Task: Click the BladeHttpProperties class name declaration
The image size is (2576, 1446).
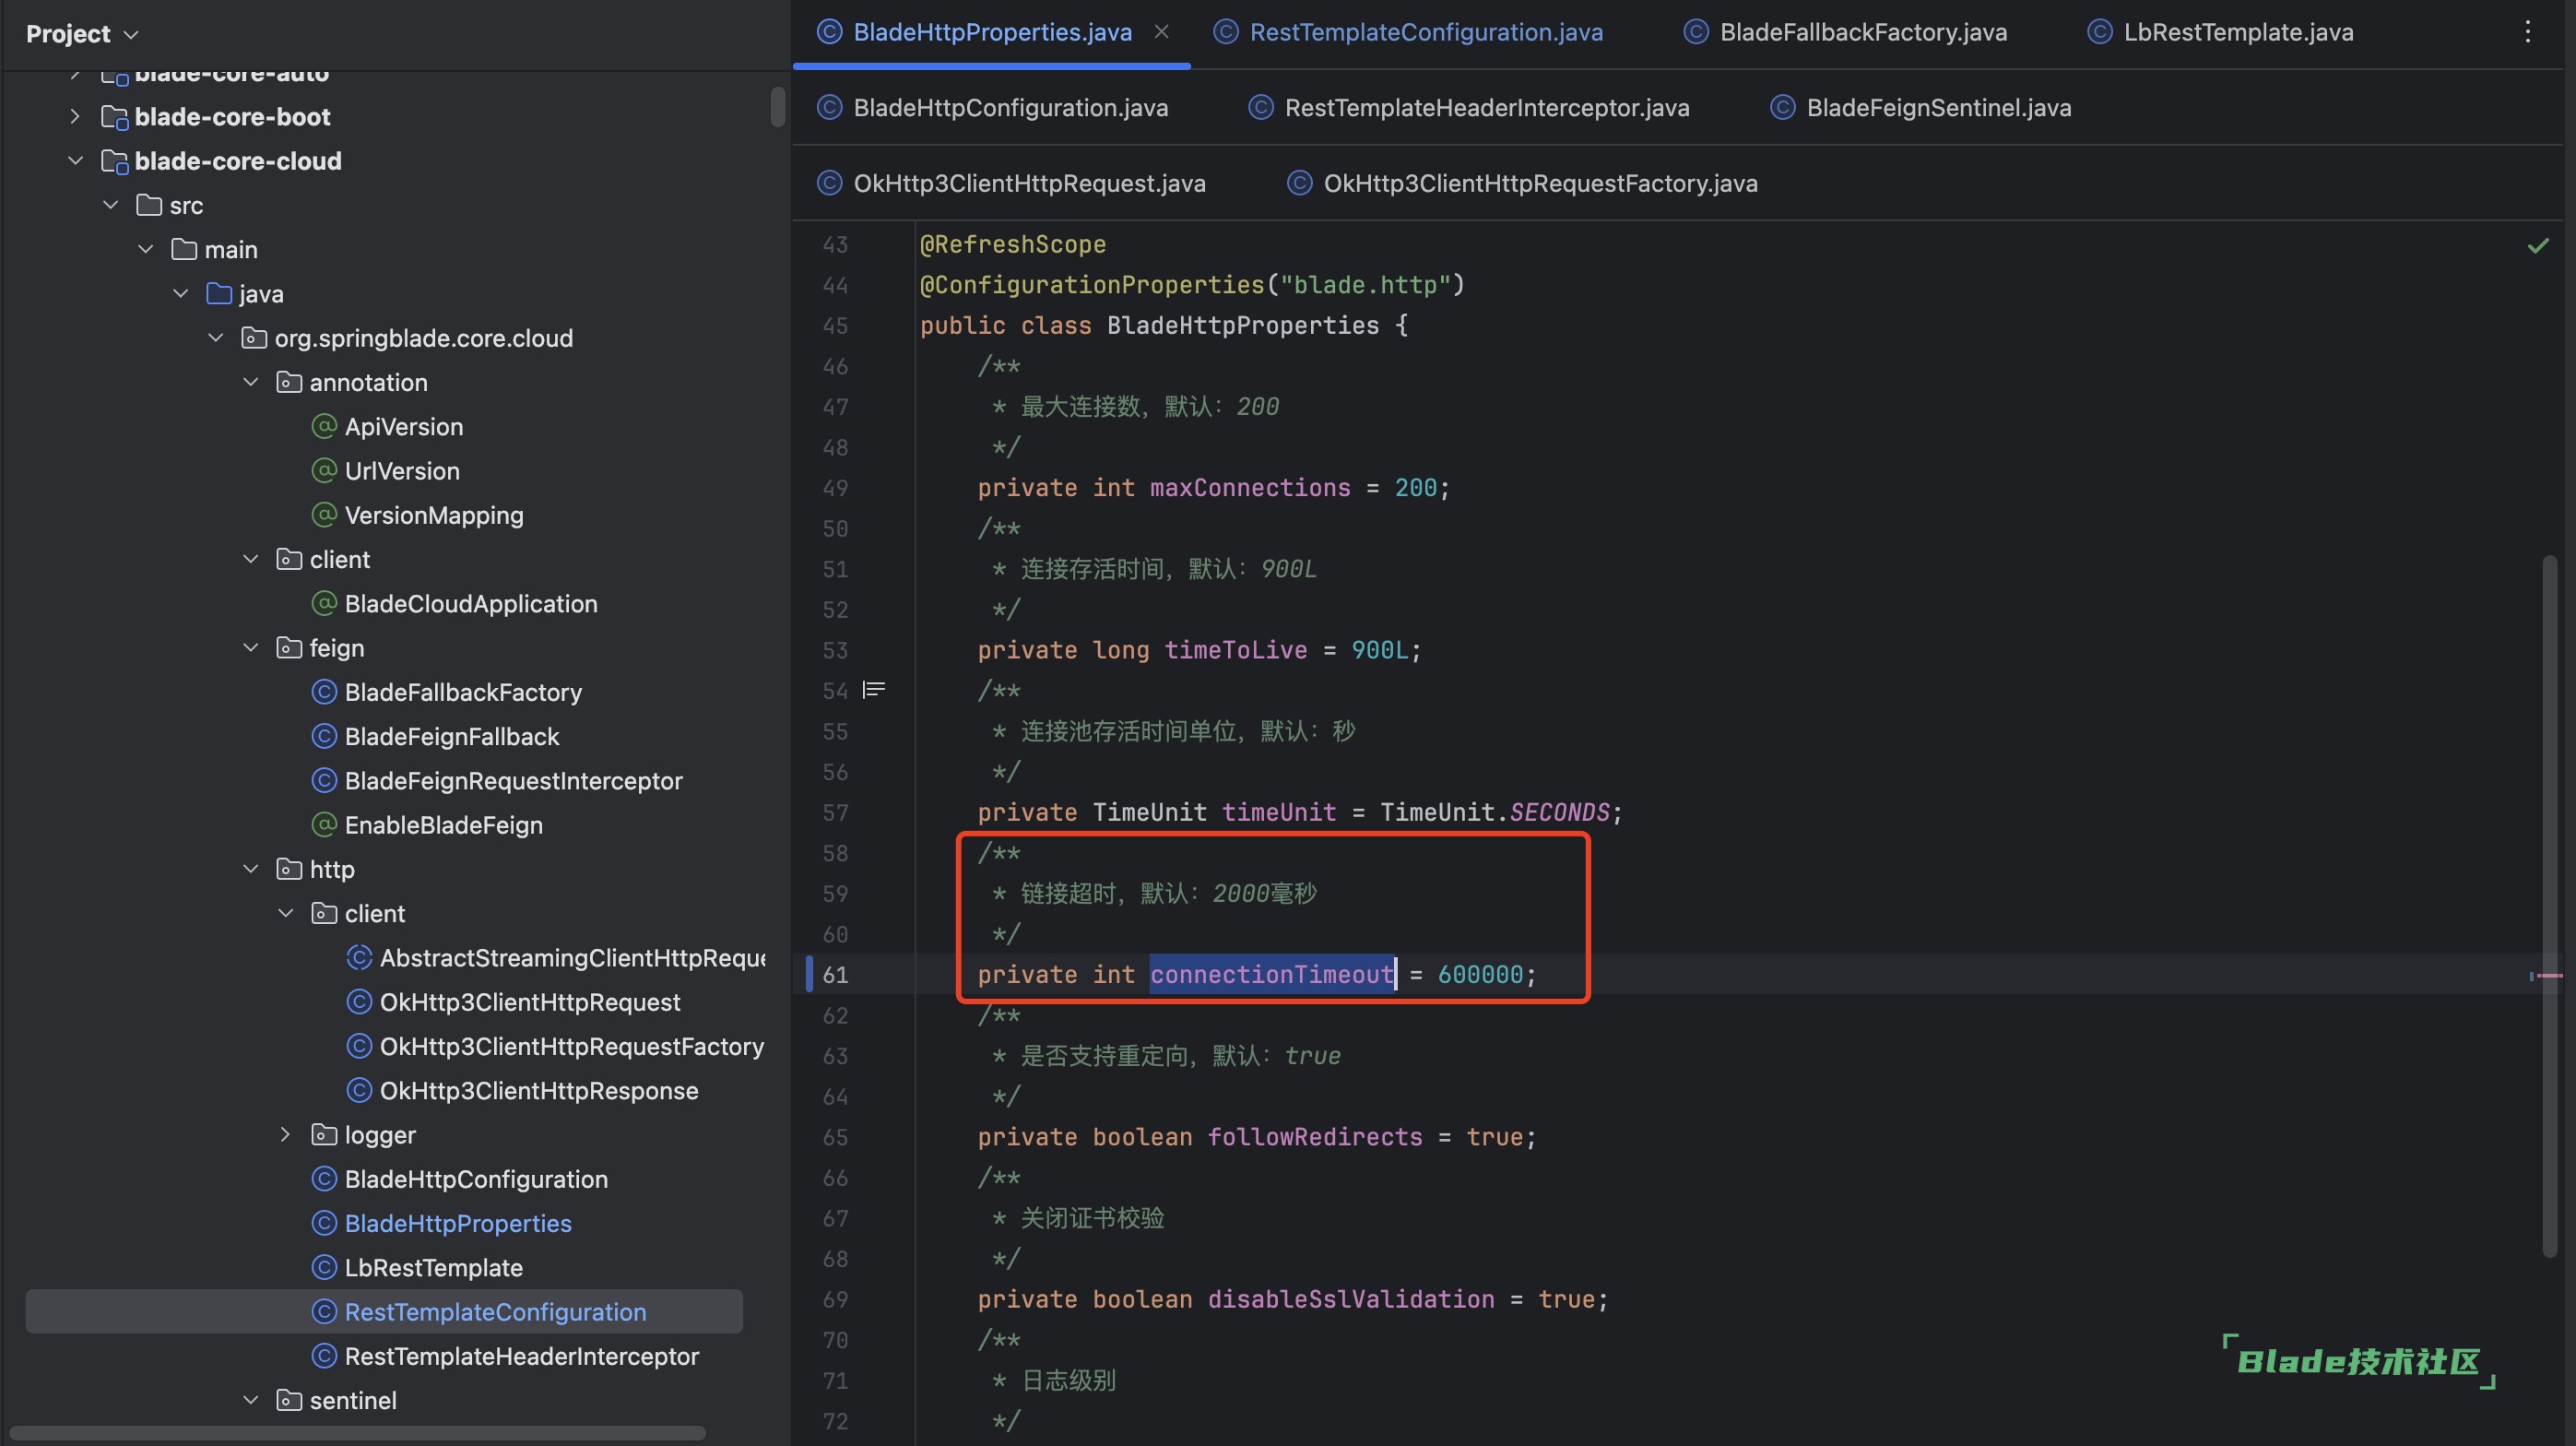Action: 1243,325
